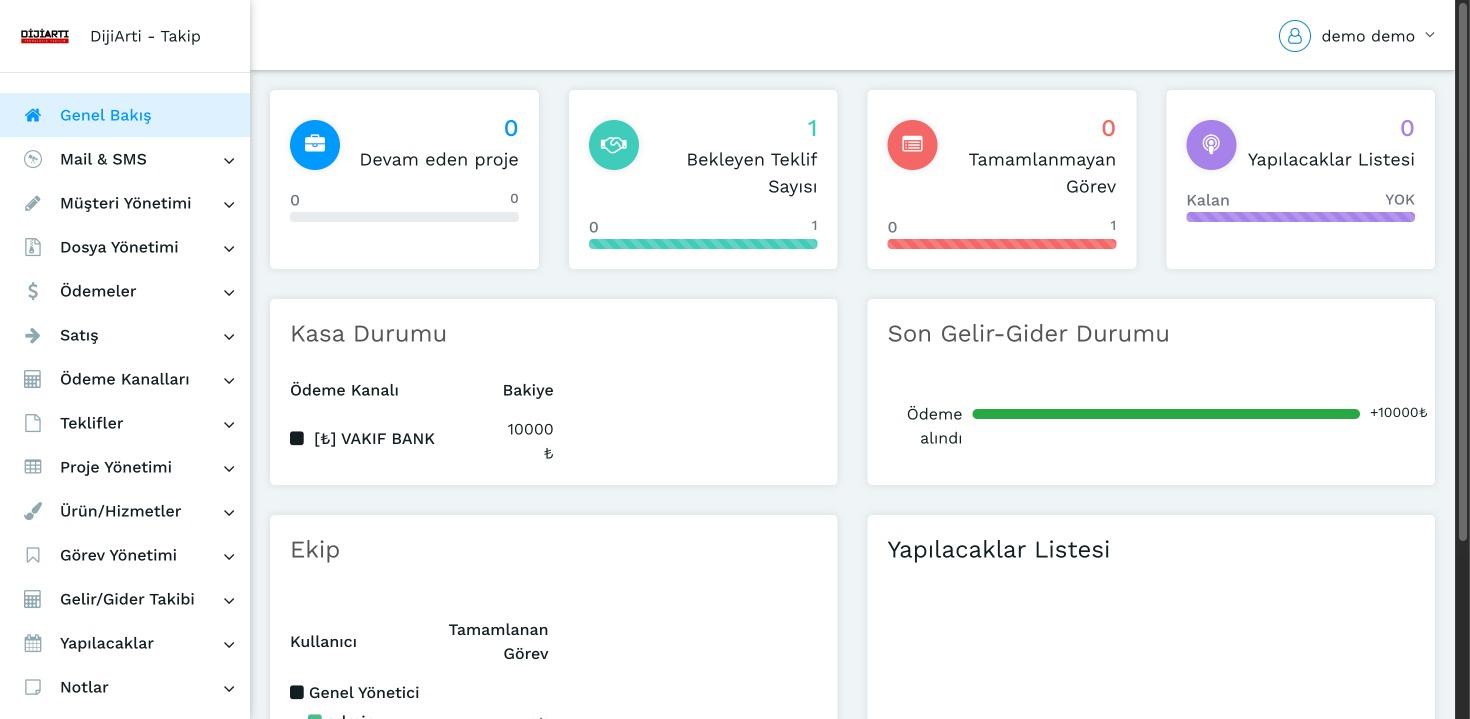Toggle the VAKIF BANK legend square

(x=297, y=438)
